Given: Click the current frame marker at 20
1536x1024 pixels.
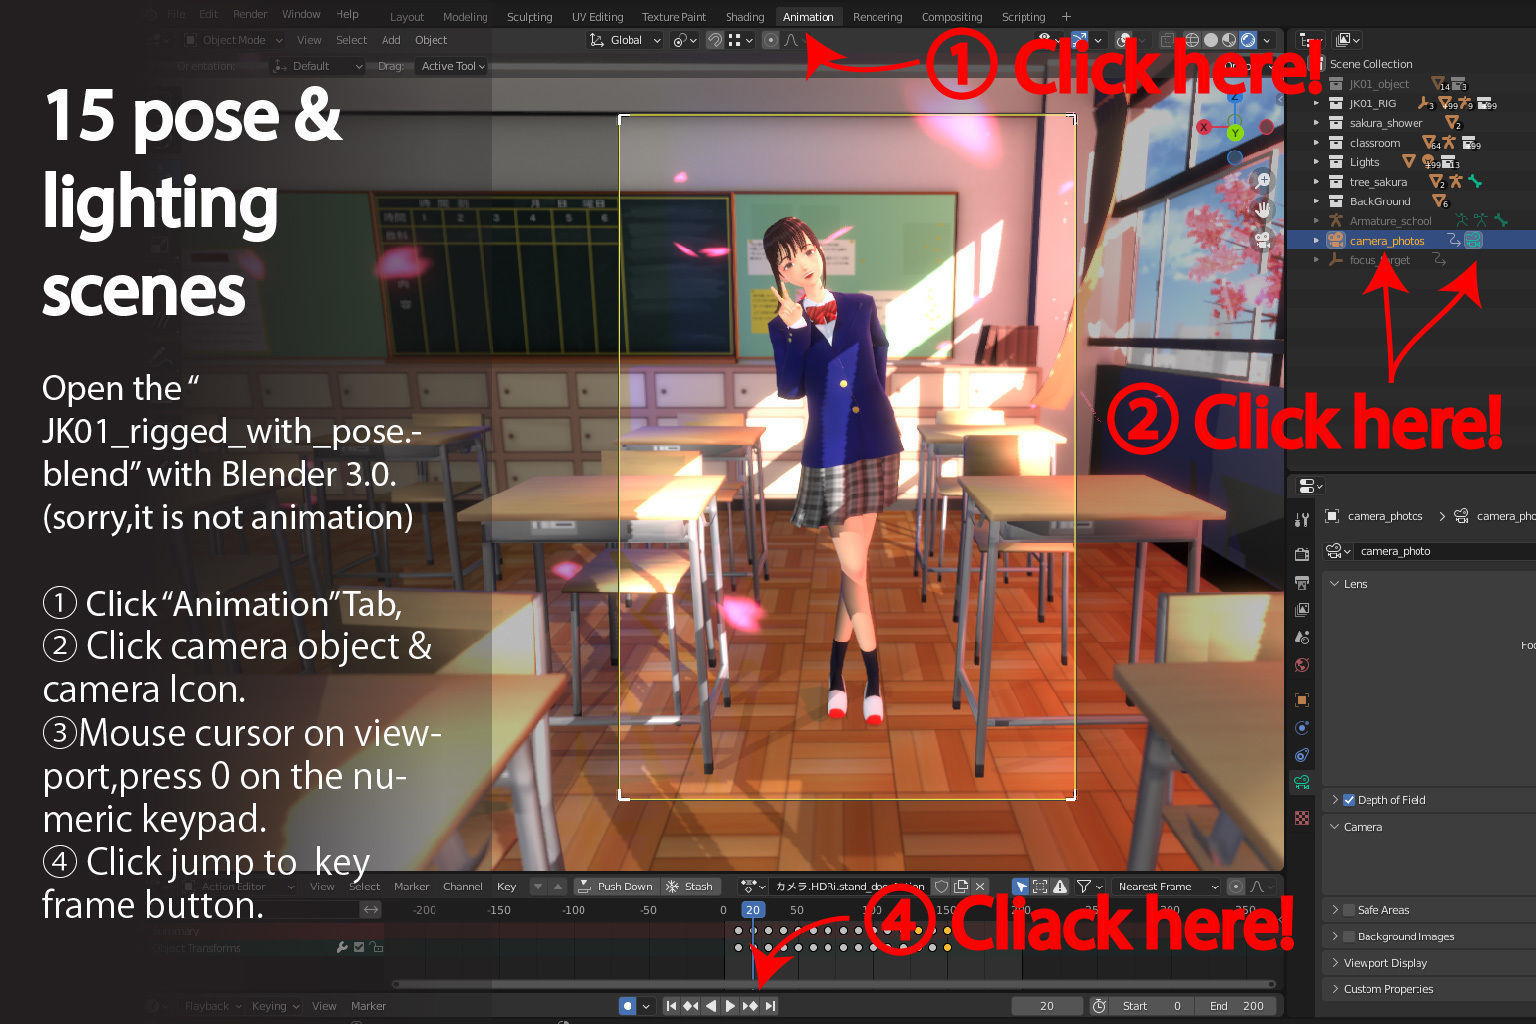Looking at the screenshot, I should coord(753,910).
